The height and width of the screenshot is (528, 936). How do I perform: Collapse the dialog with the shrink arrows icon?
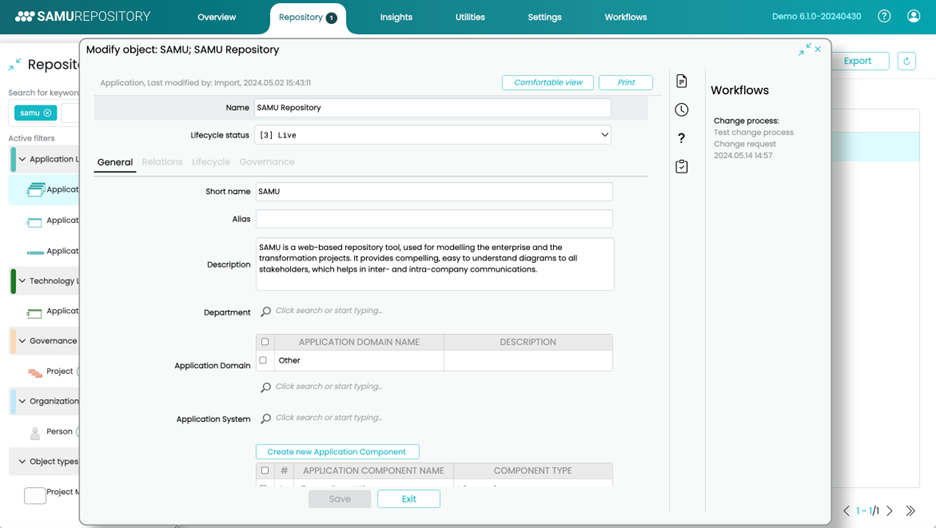tap(805, 50)
